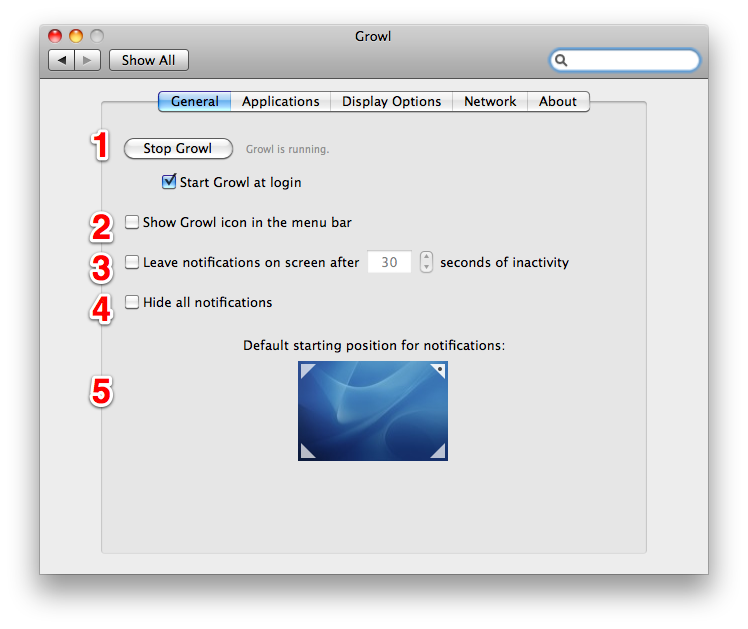Go to the Network tab

click(490, 101)
